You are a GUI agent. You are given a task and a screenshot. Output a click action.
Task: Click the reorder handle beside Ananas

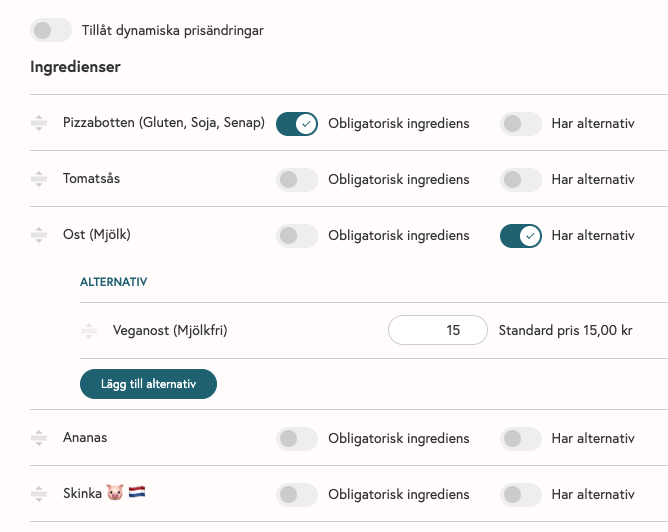coord(39,438)
